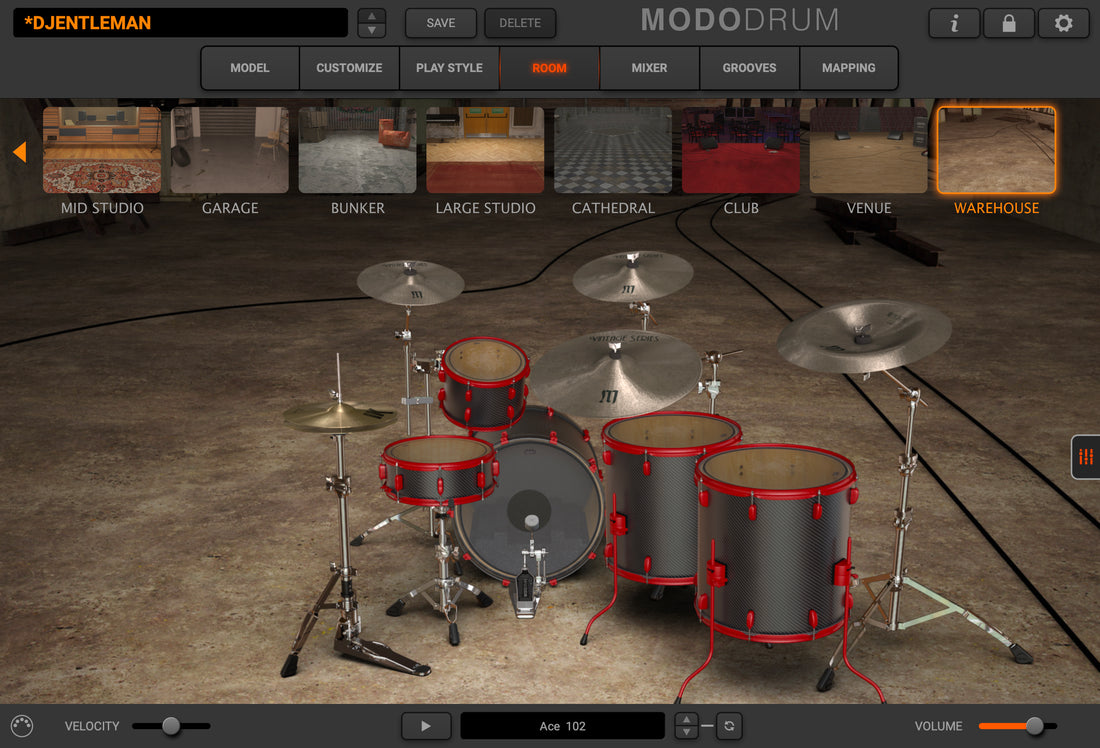Open the GROOVES tab
The image size is (1100, 748).
pos(749,68)
